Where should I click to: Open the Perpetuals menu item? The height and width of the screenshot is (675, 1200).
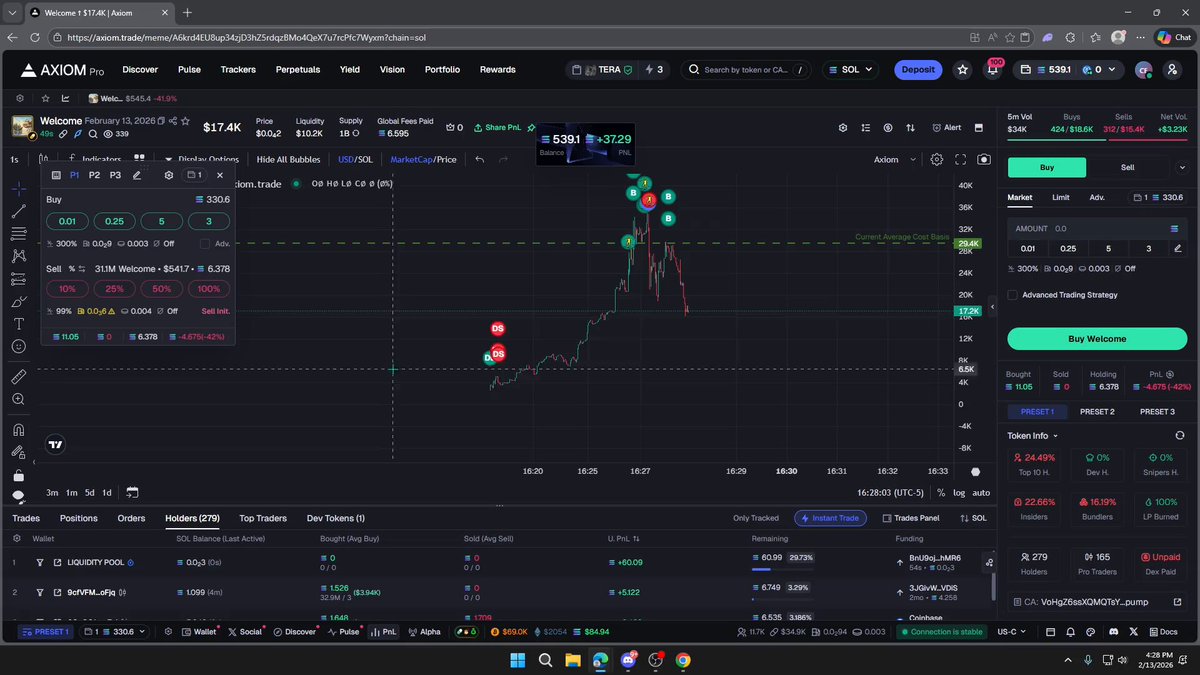[x=298, y=70]
